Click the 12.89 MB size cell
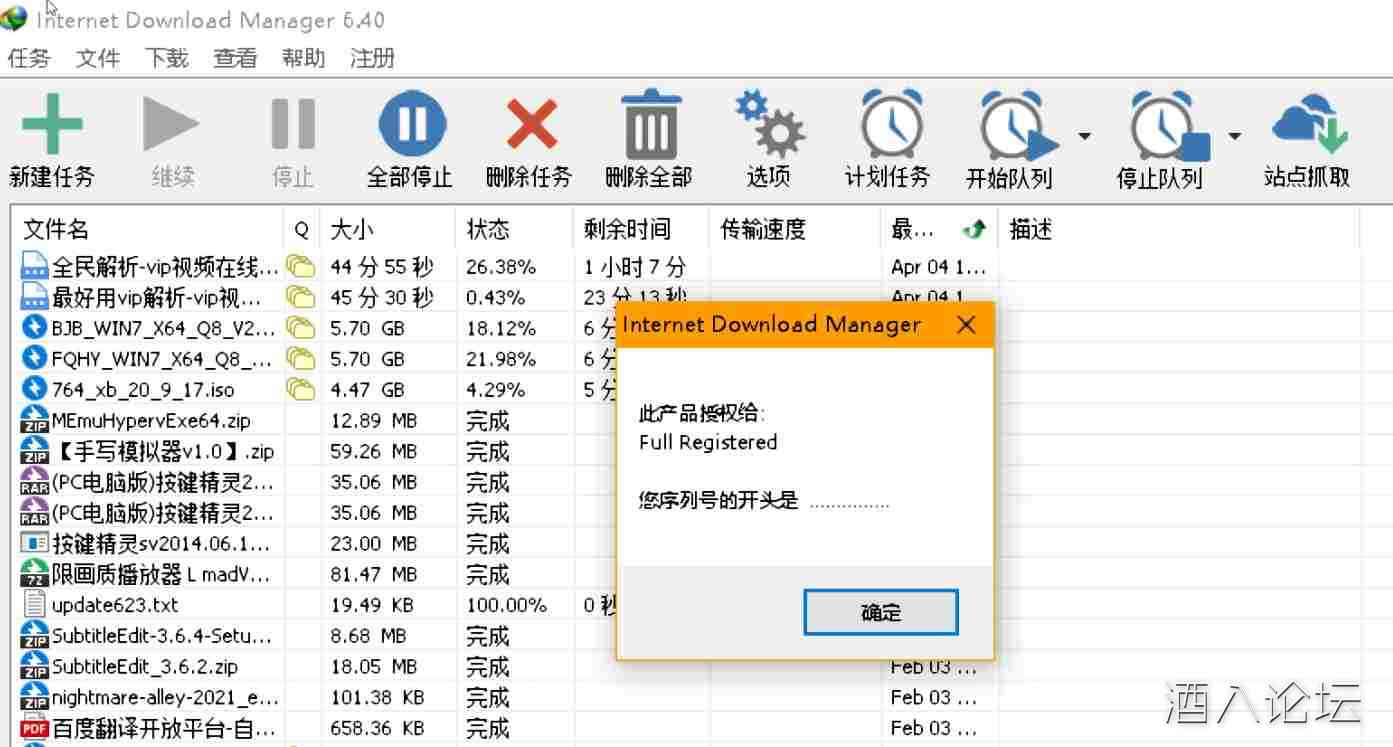This screenshot has width=1393, height=747. pyautogui.click(x=374, y=421)
